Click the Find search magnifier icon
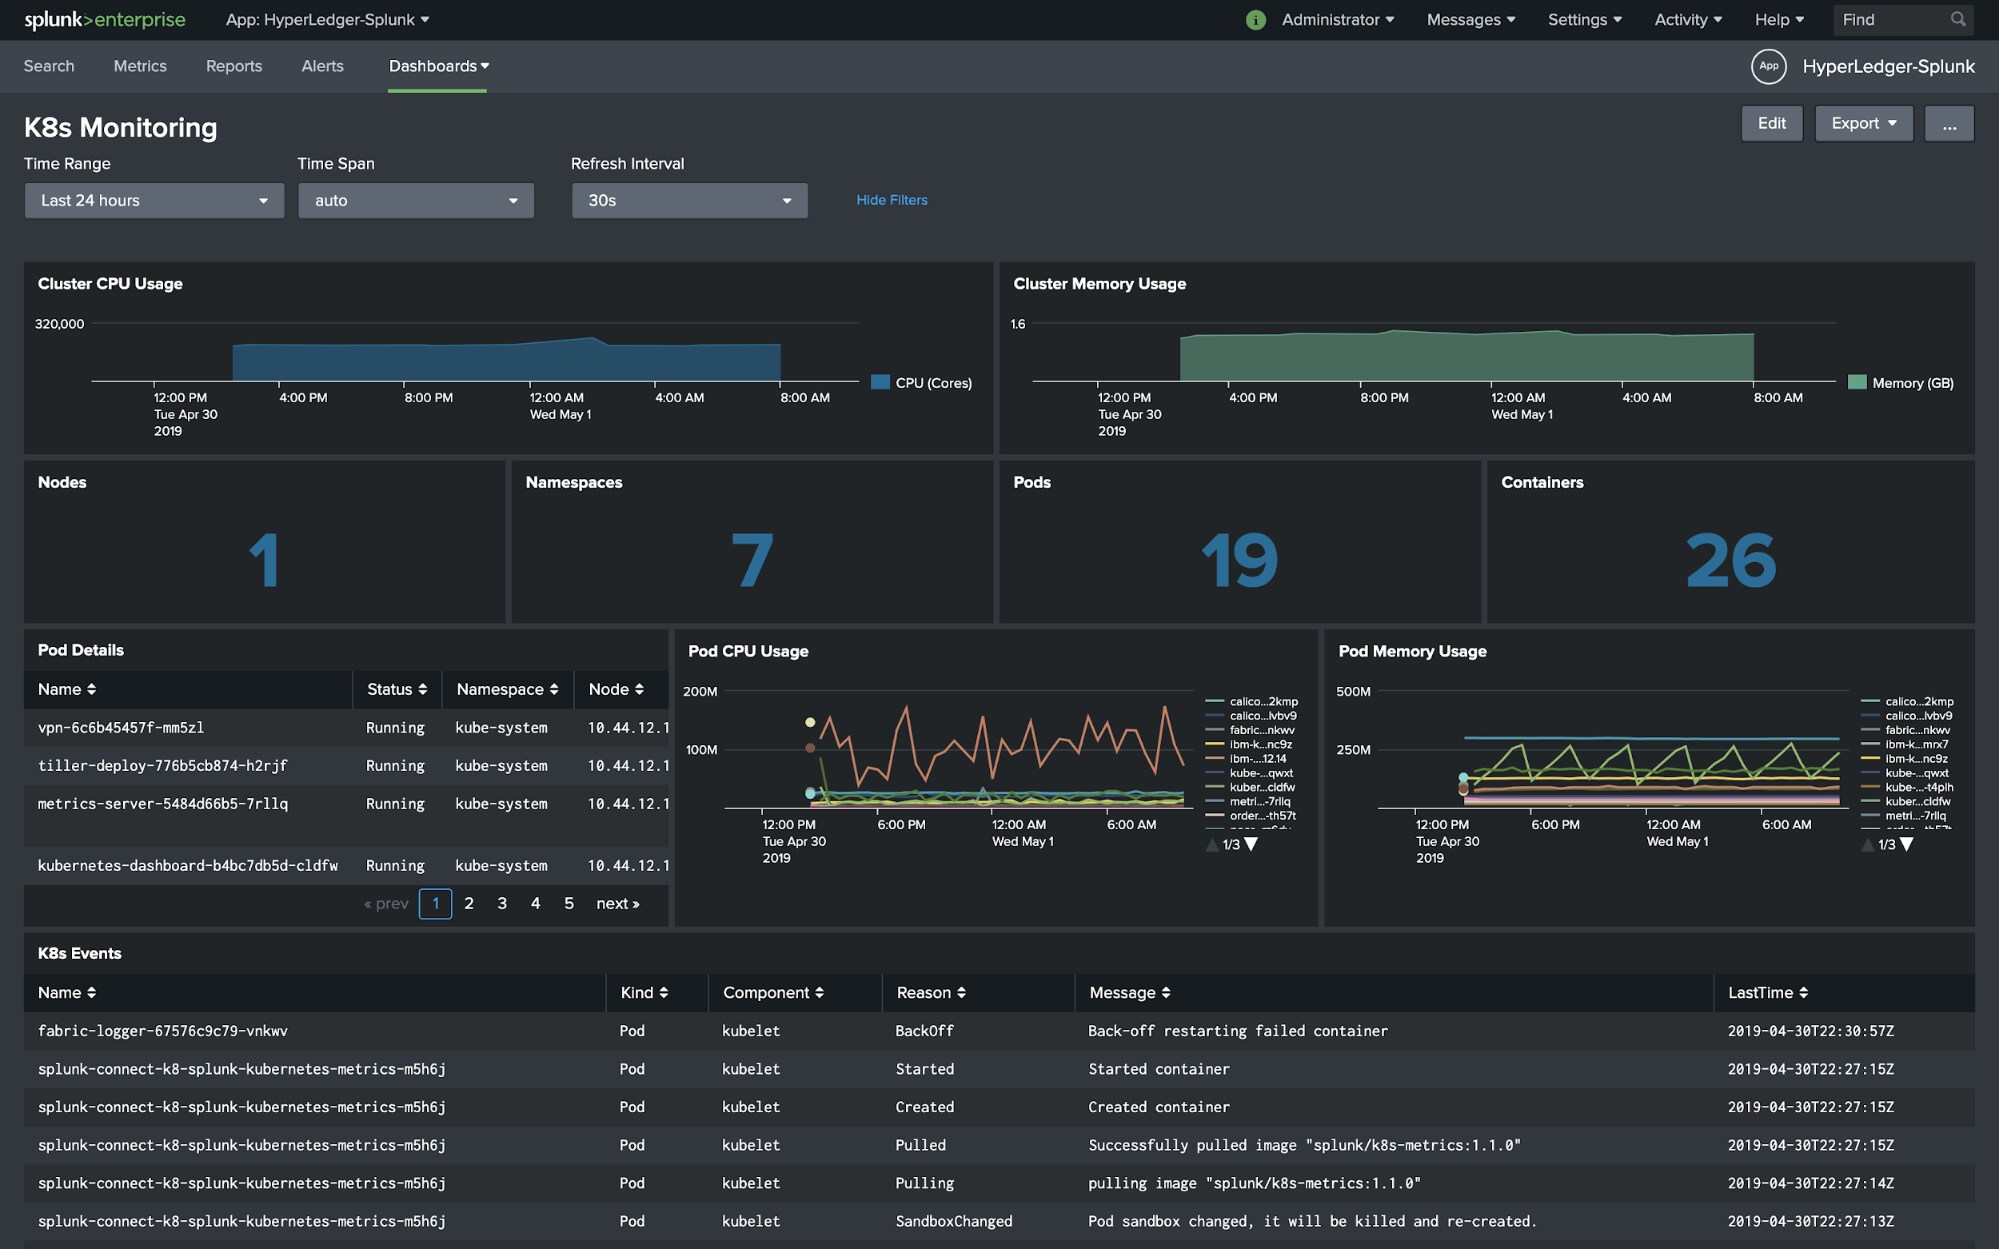1999x1249 pixels. pyautogui.click(x=1957, y=19)
